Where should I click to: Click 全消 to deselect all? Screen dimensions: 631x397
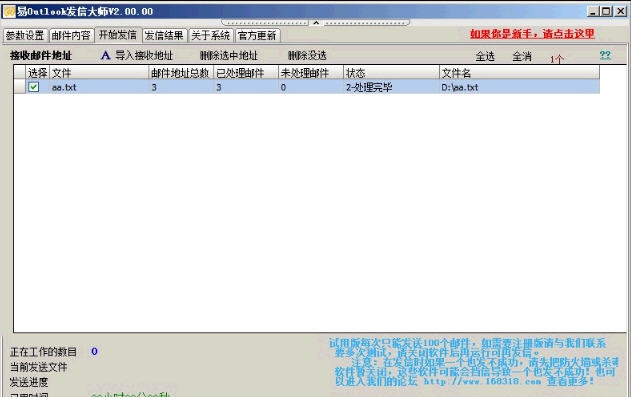(522, 56)
